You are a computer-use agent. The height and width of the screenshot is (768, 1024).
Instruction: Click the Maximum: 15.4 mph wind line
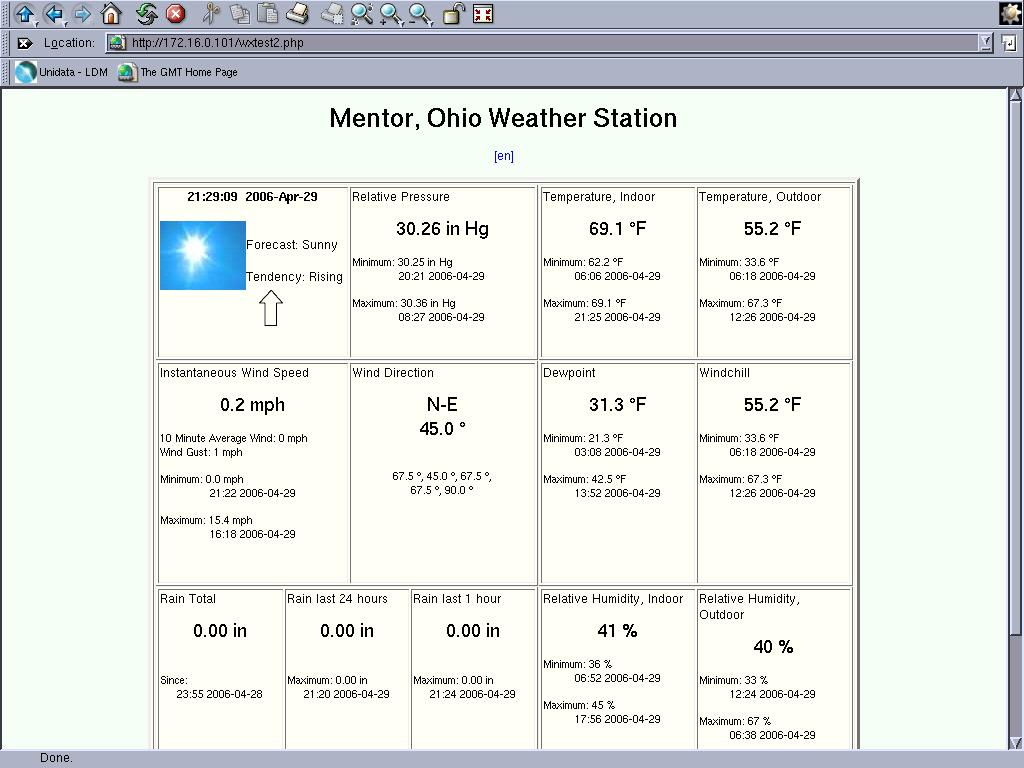206,520
